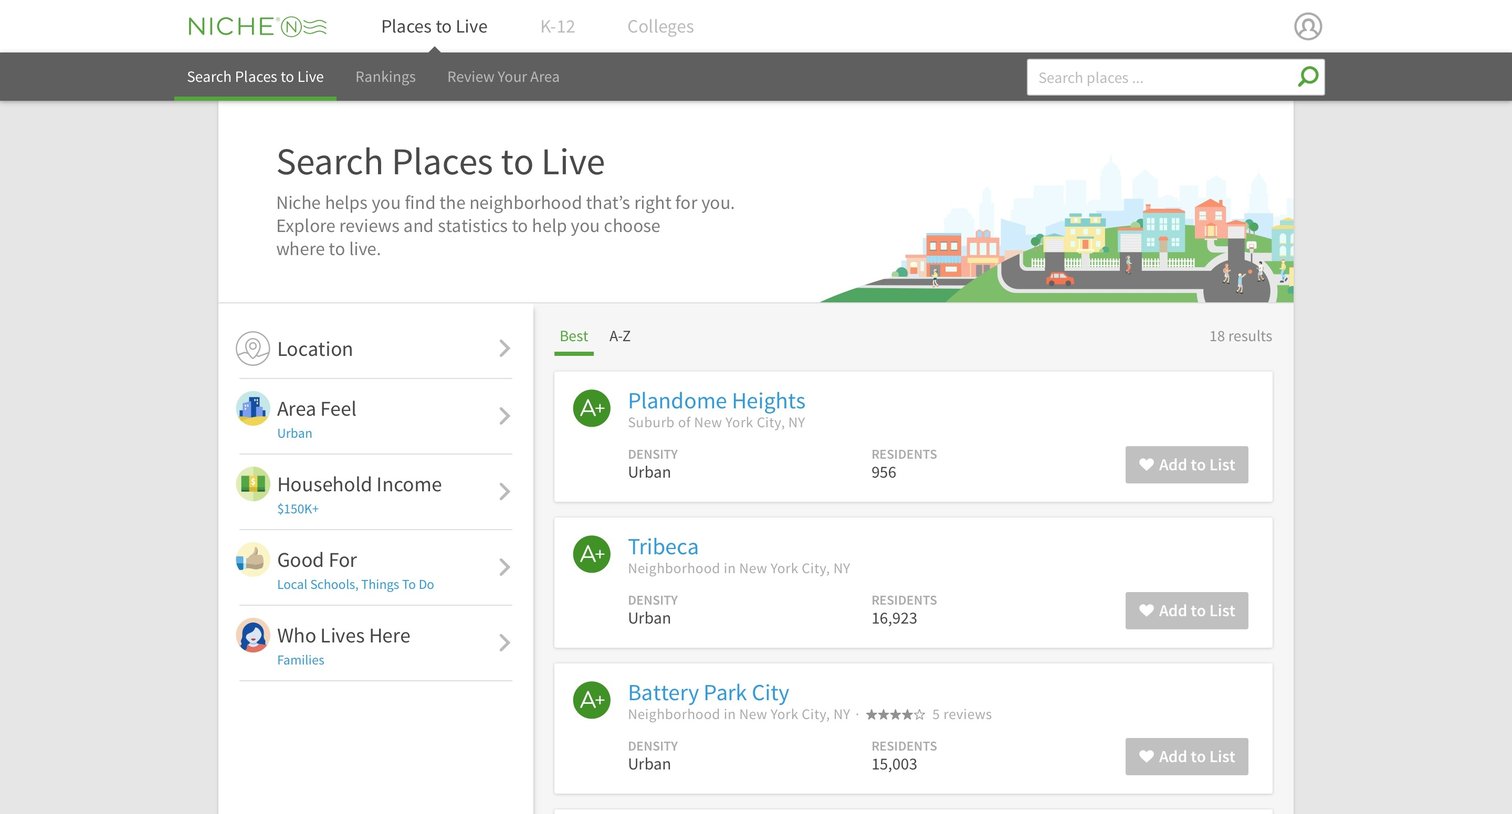This screenshot has height=814, width=1512.
Task: Click the Who Lives Here filter label
Action: 343,636
